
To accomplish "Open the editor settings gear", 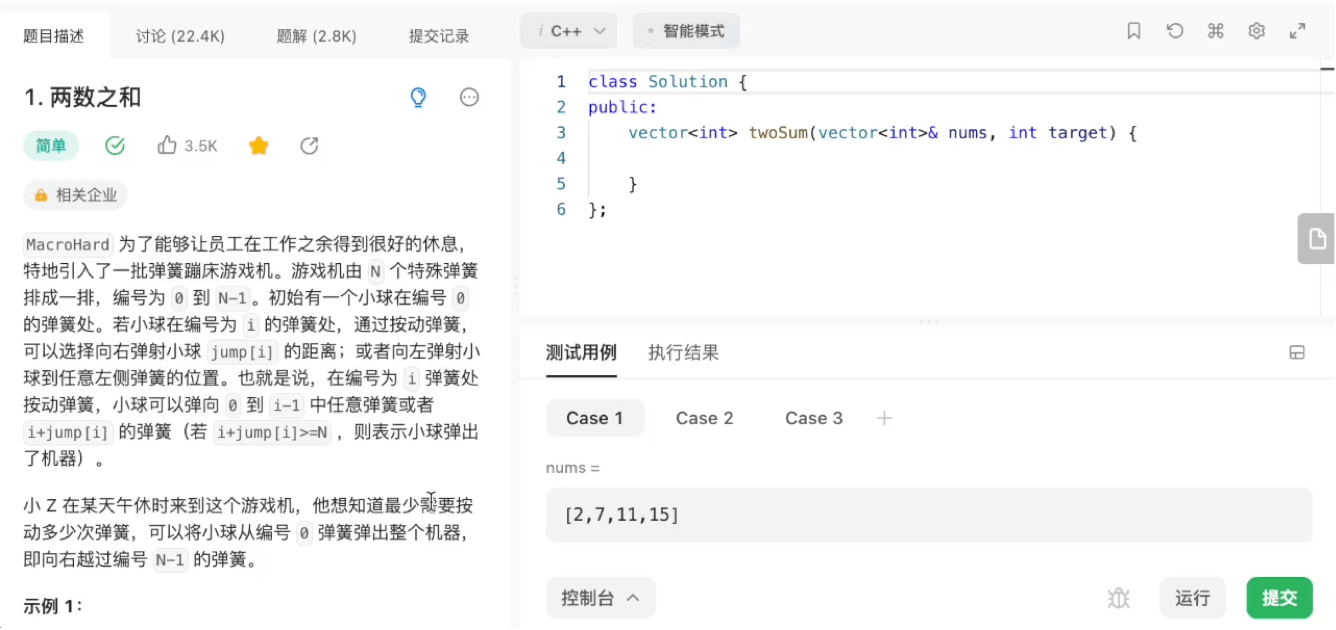I will pos(1256,31).
